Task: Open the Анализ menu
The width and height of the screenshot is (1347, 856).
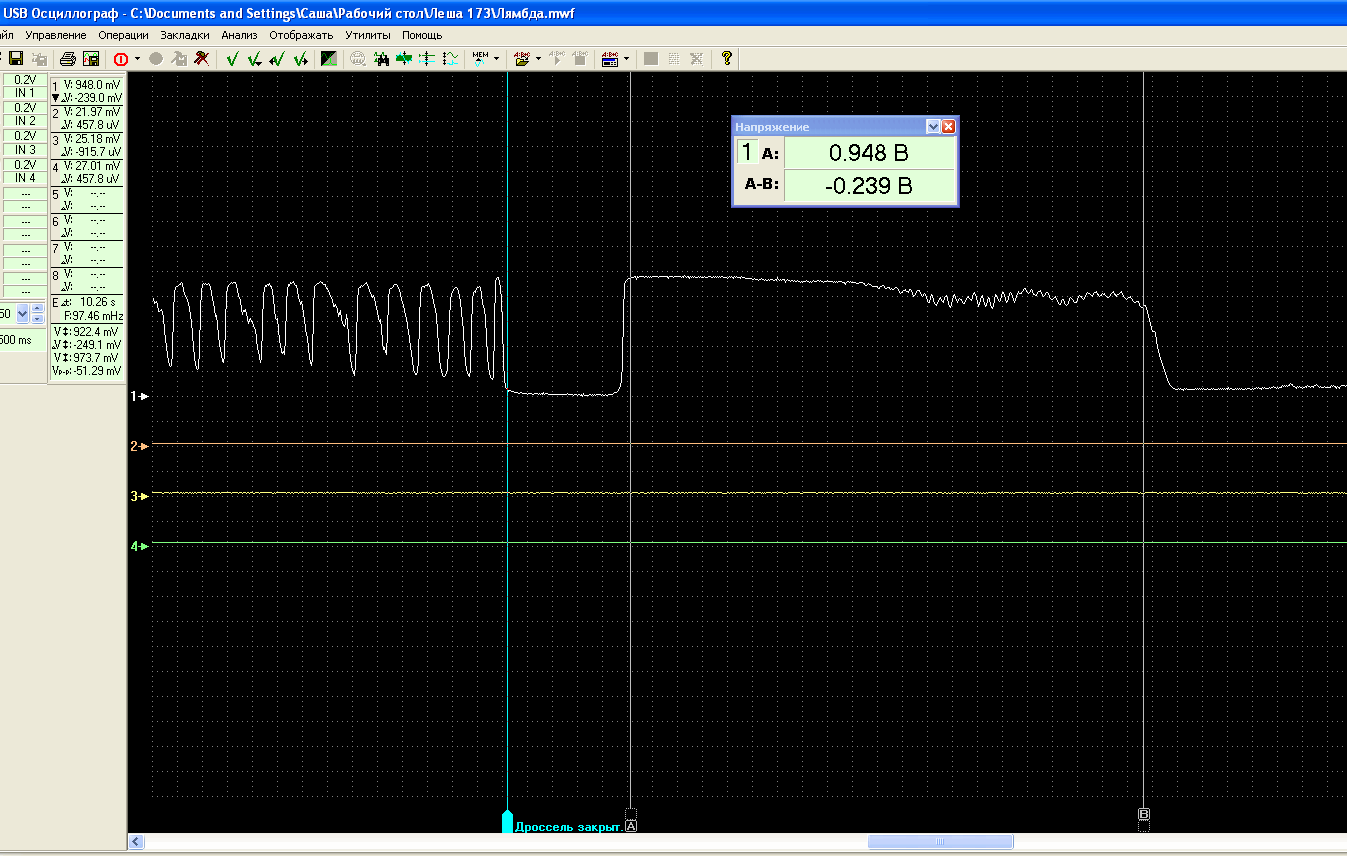Action: 239,35
